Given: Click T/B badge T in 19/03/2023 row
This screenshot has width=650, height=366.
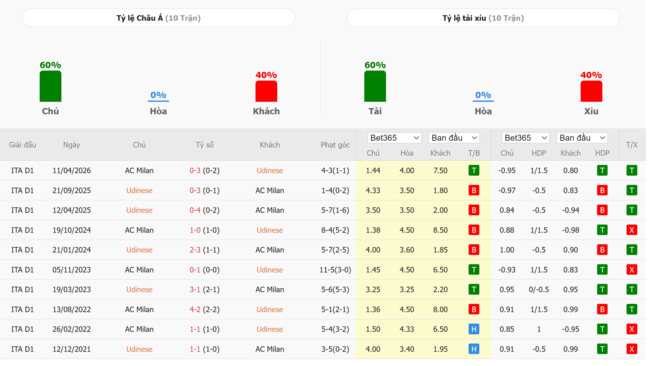Looking at the screenshot, I should coord(474,289).
